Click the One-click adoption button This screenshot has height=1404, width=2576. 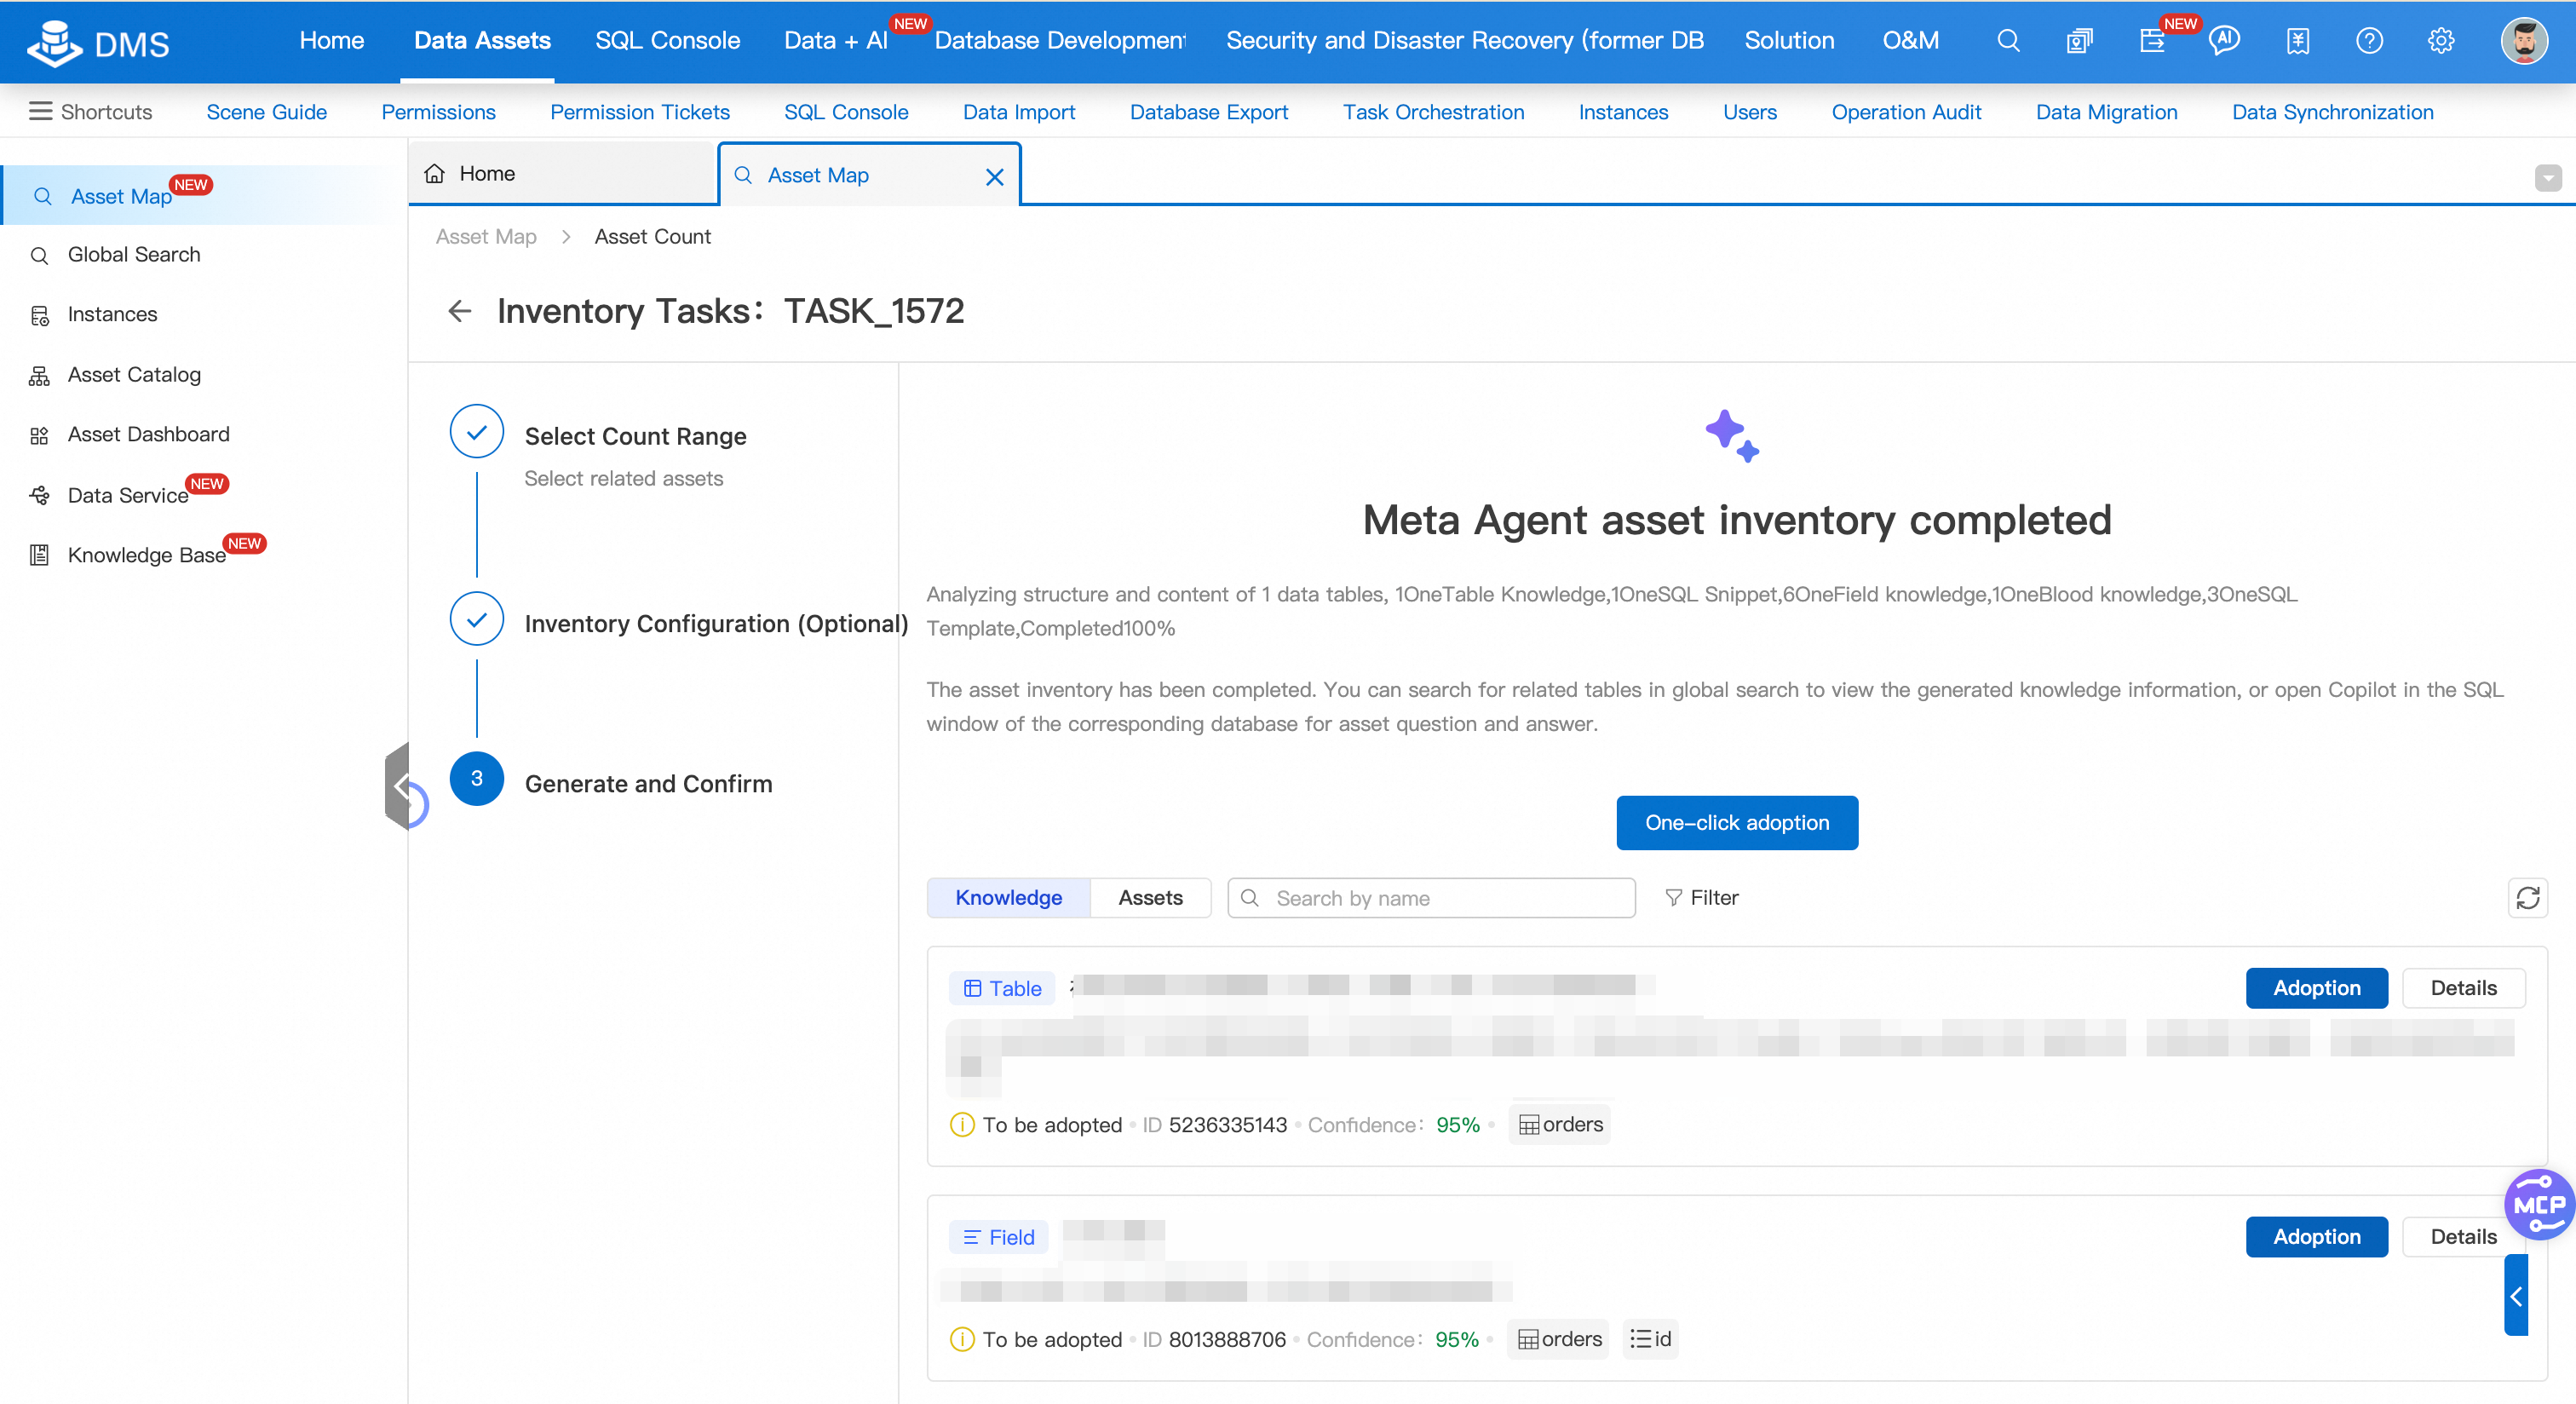tap(1736, 822)
